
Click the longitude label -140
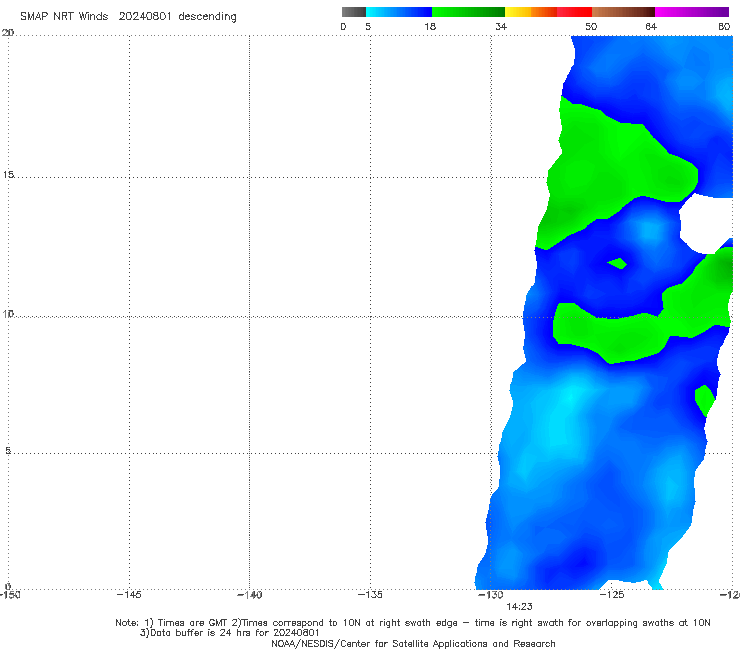point(249,595)
